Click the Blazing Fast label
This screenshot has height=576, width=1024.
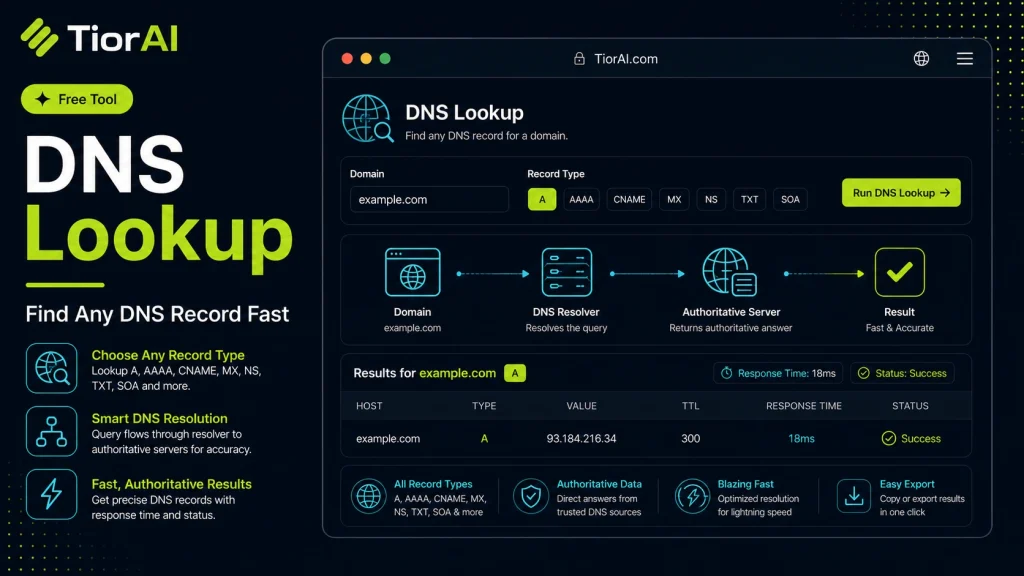click(745, 484)
